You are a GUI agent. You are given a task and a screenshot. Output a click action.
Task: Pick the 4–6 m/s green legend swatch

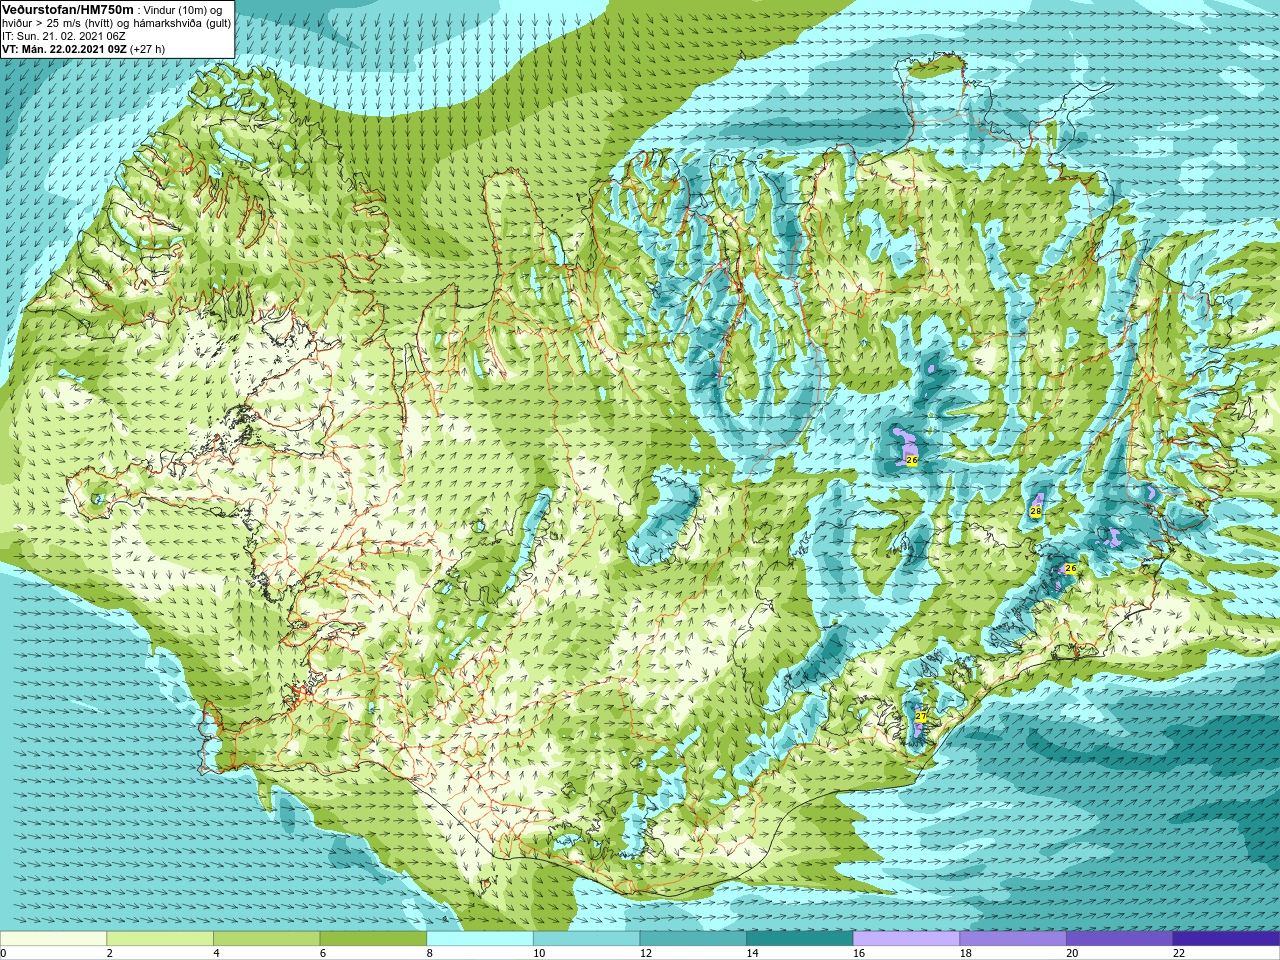[x=266, y=939]
